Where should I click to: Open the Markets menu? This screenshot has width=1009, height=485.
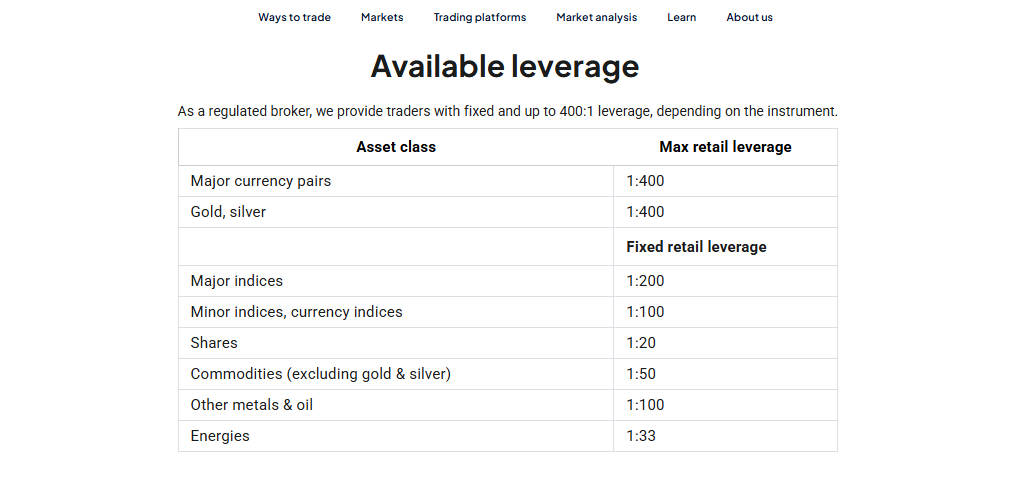coord(382,17)
